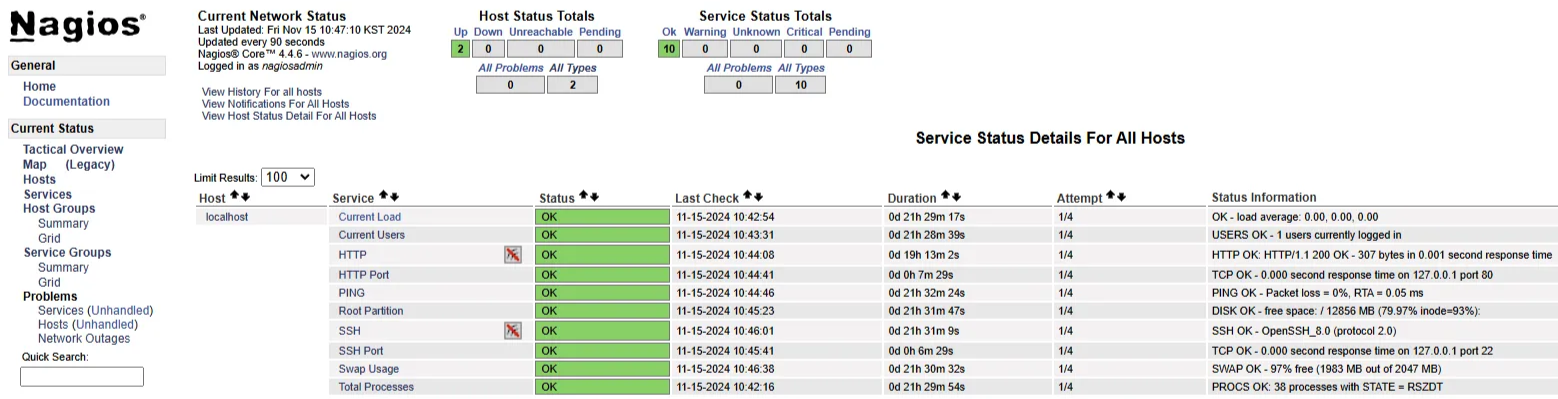Open Services under Problems
The height and width of the screenshot is (399, 1558).
pos(60,310)
